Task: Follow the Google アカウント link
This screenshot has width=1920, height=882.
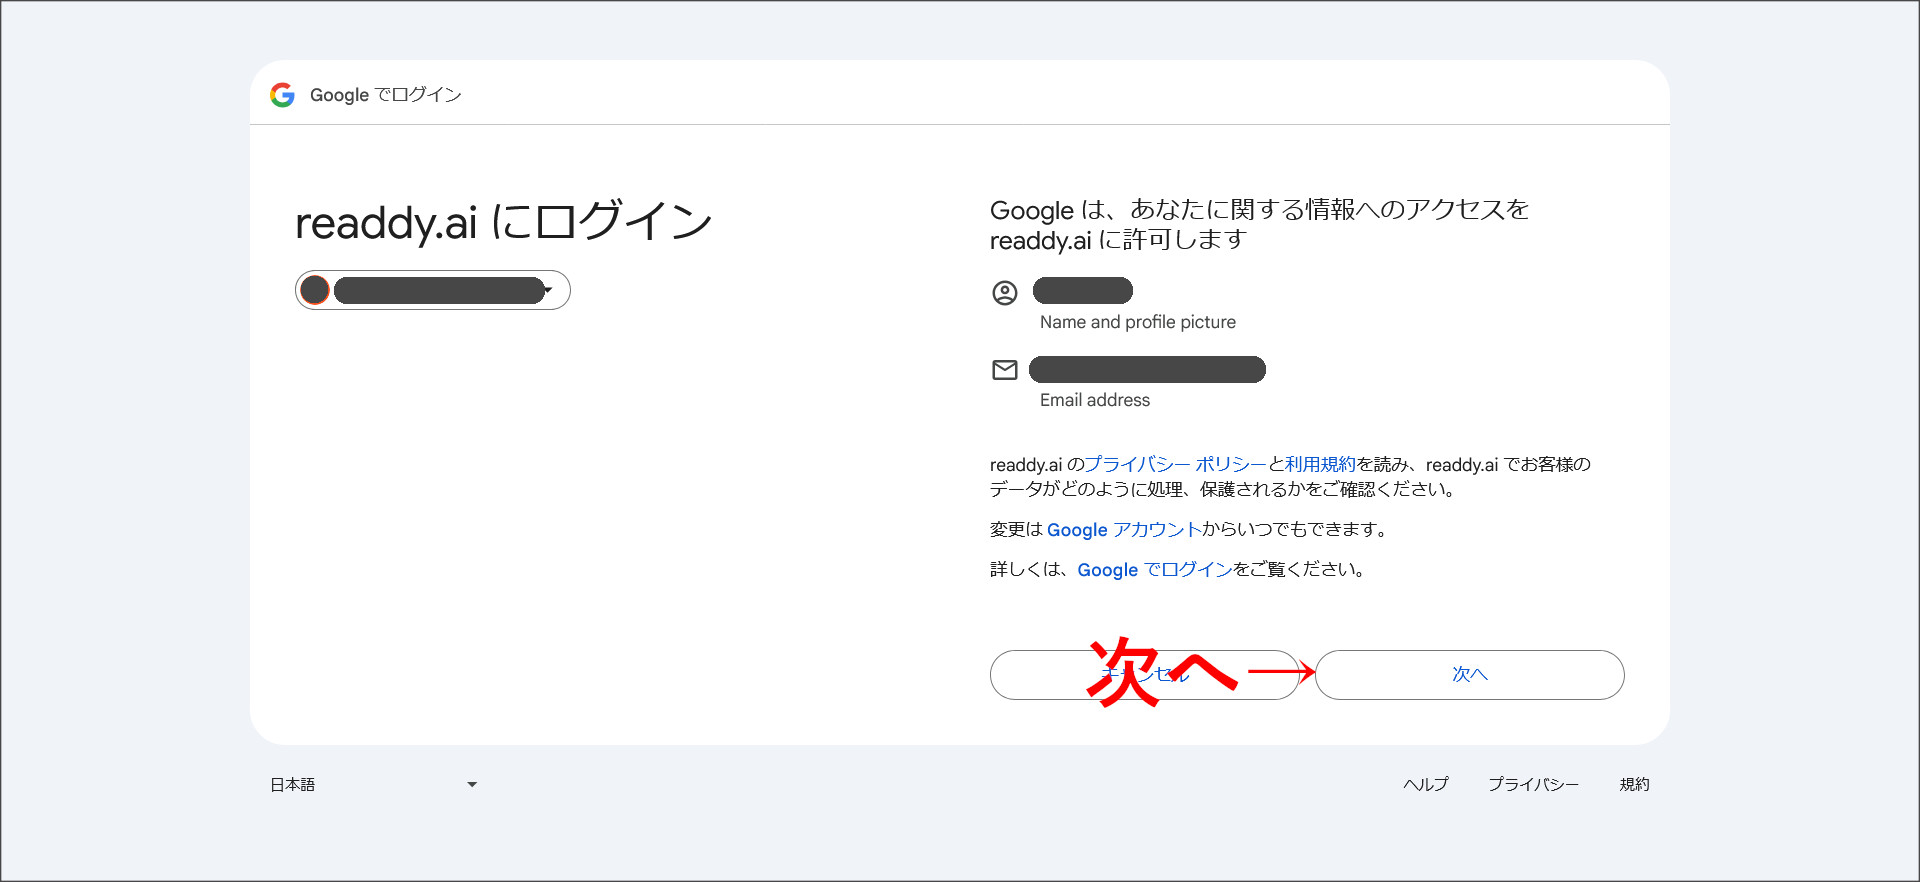Action: pyautogui.click(x=1123, y=530)
